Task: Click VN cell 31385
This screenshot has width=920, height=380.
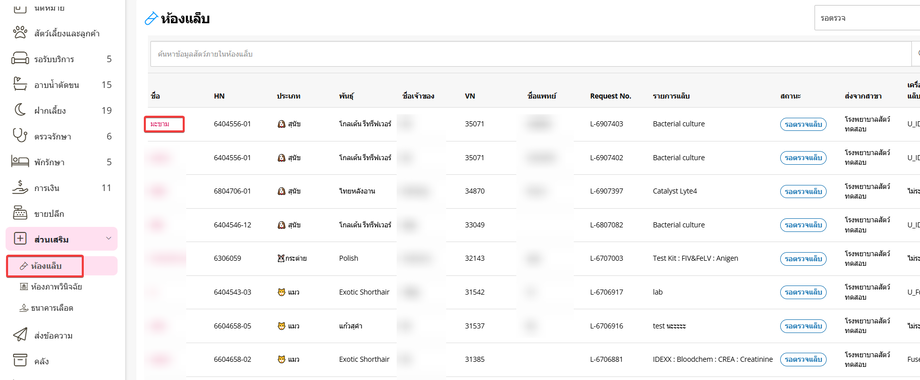Action: 475,359
